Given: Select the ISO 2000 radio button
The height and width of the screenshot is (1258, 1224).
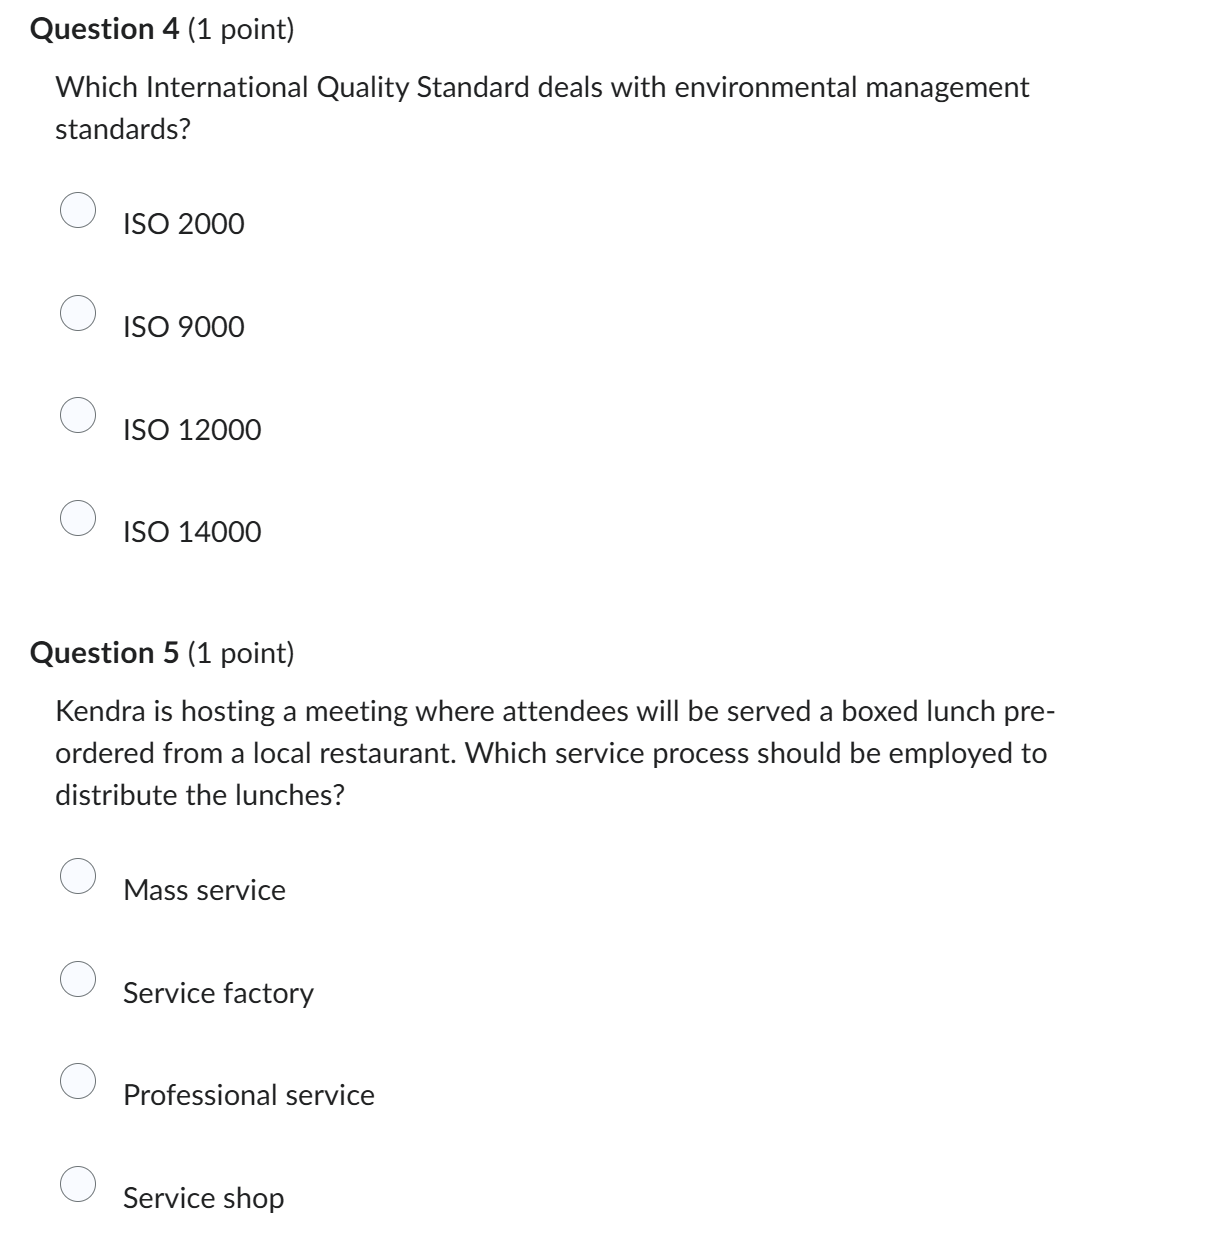Looking at the screenshot, I should tap(79, 211).
